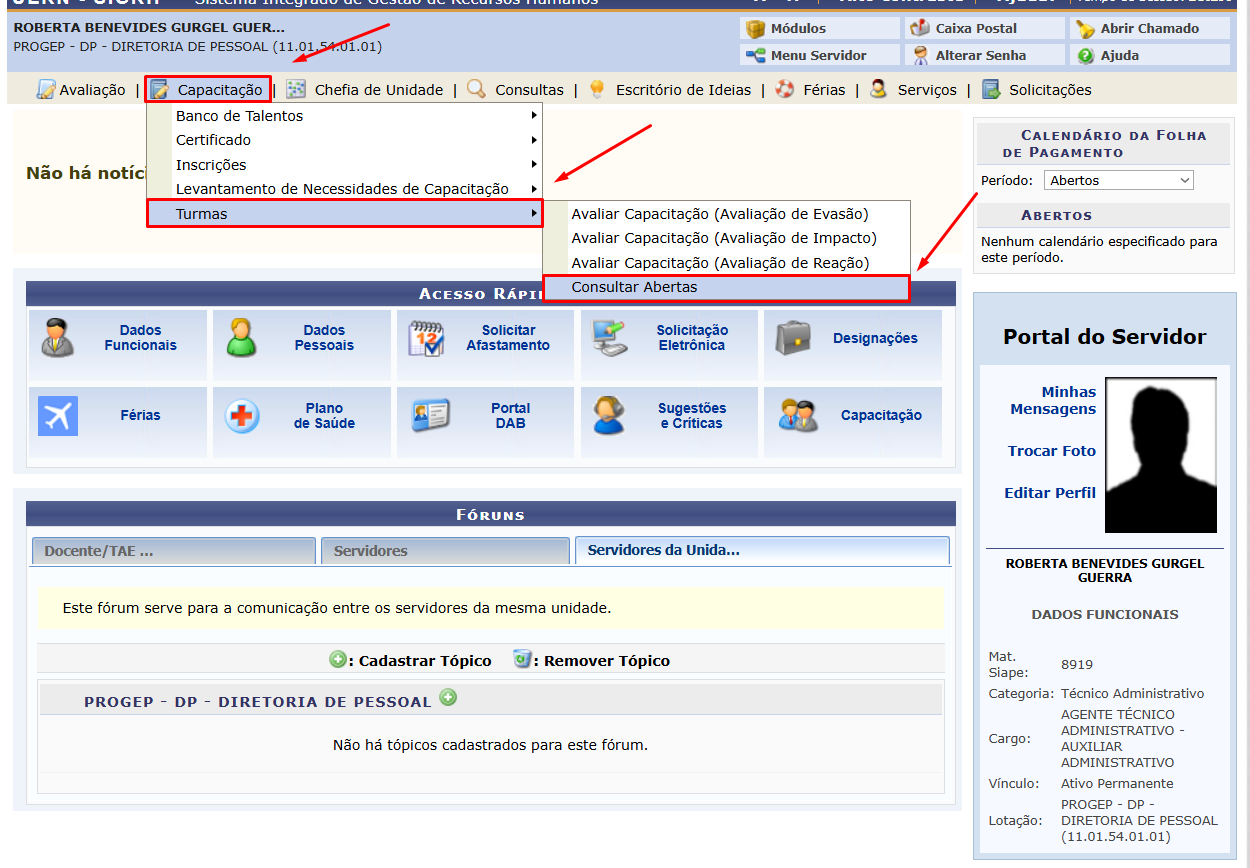Click the Capacitação notepad icon

click(160, 90)
